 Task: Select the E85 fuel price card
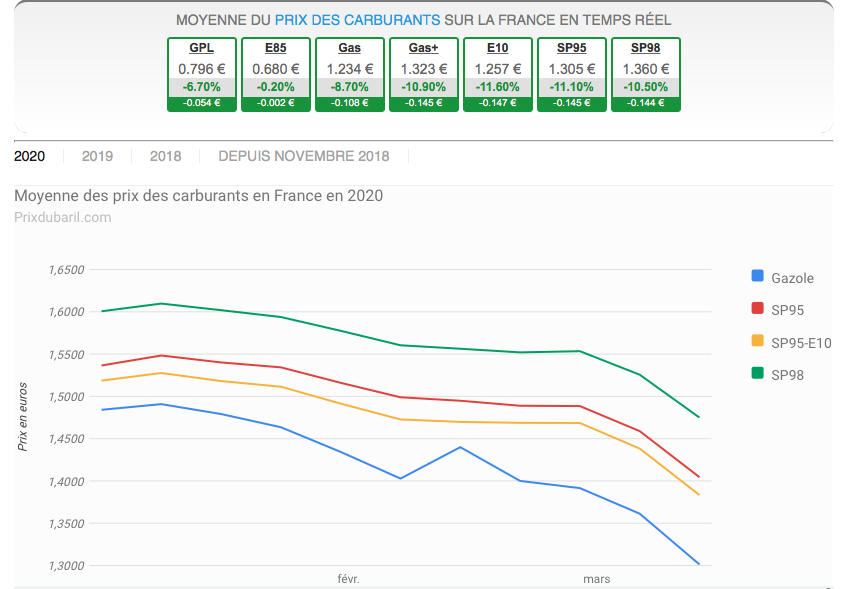click(x=275, y=75)
